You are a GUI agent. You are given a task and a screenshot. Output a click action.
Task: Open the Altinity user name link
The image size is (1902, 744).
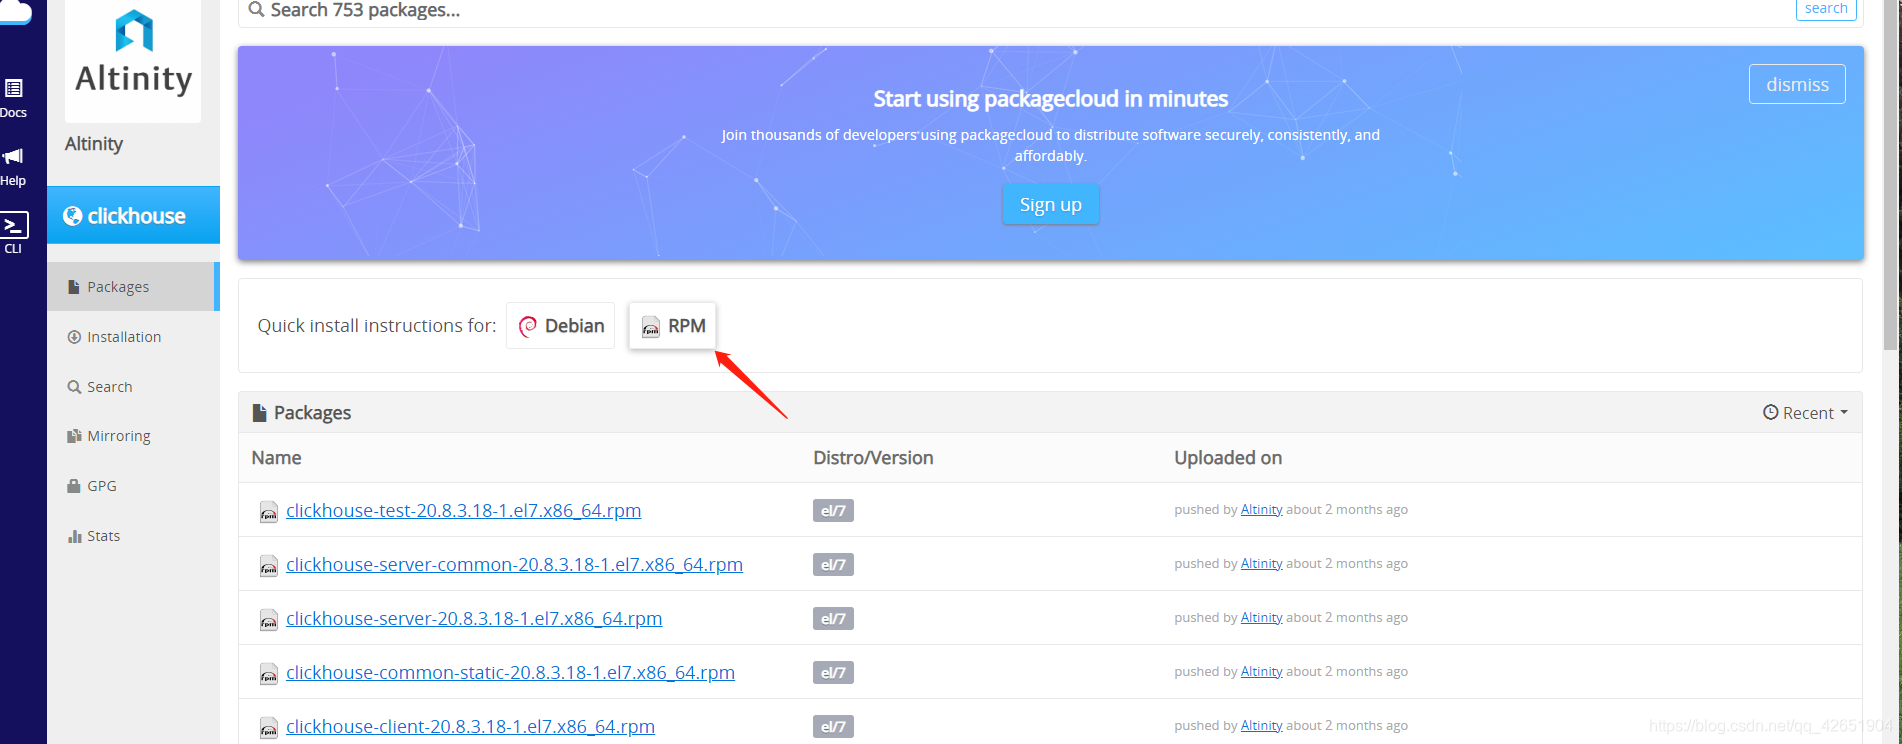94,144
